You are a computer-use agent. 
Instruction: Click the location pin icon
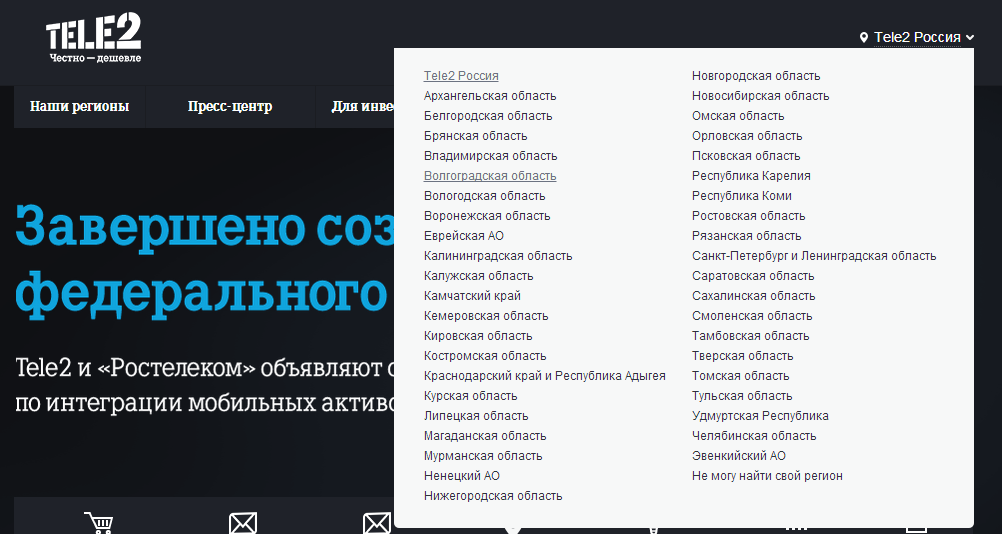pos(864,38)
